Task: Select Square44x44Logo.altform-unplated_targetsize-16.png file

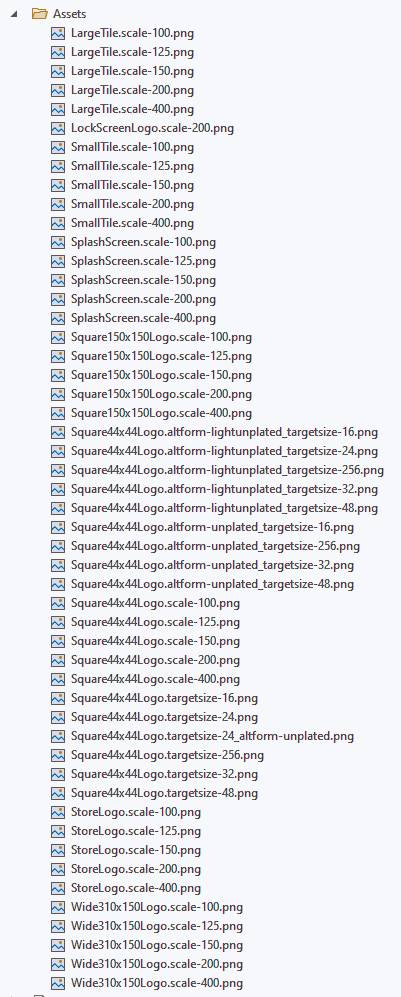Action: coord(212,527)
